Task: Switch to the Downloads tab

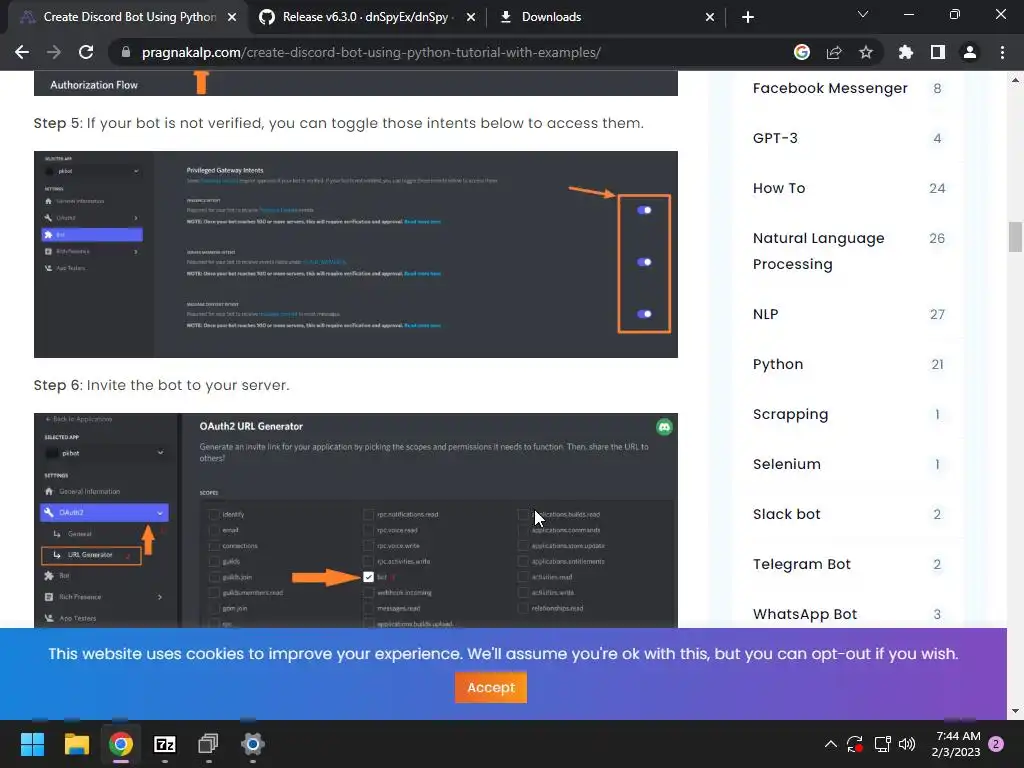Action: 607,17
